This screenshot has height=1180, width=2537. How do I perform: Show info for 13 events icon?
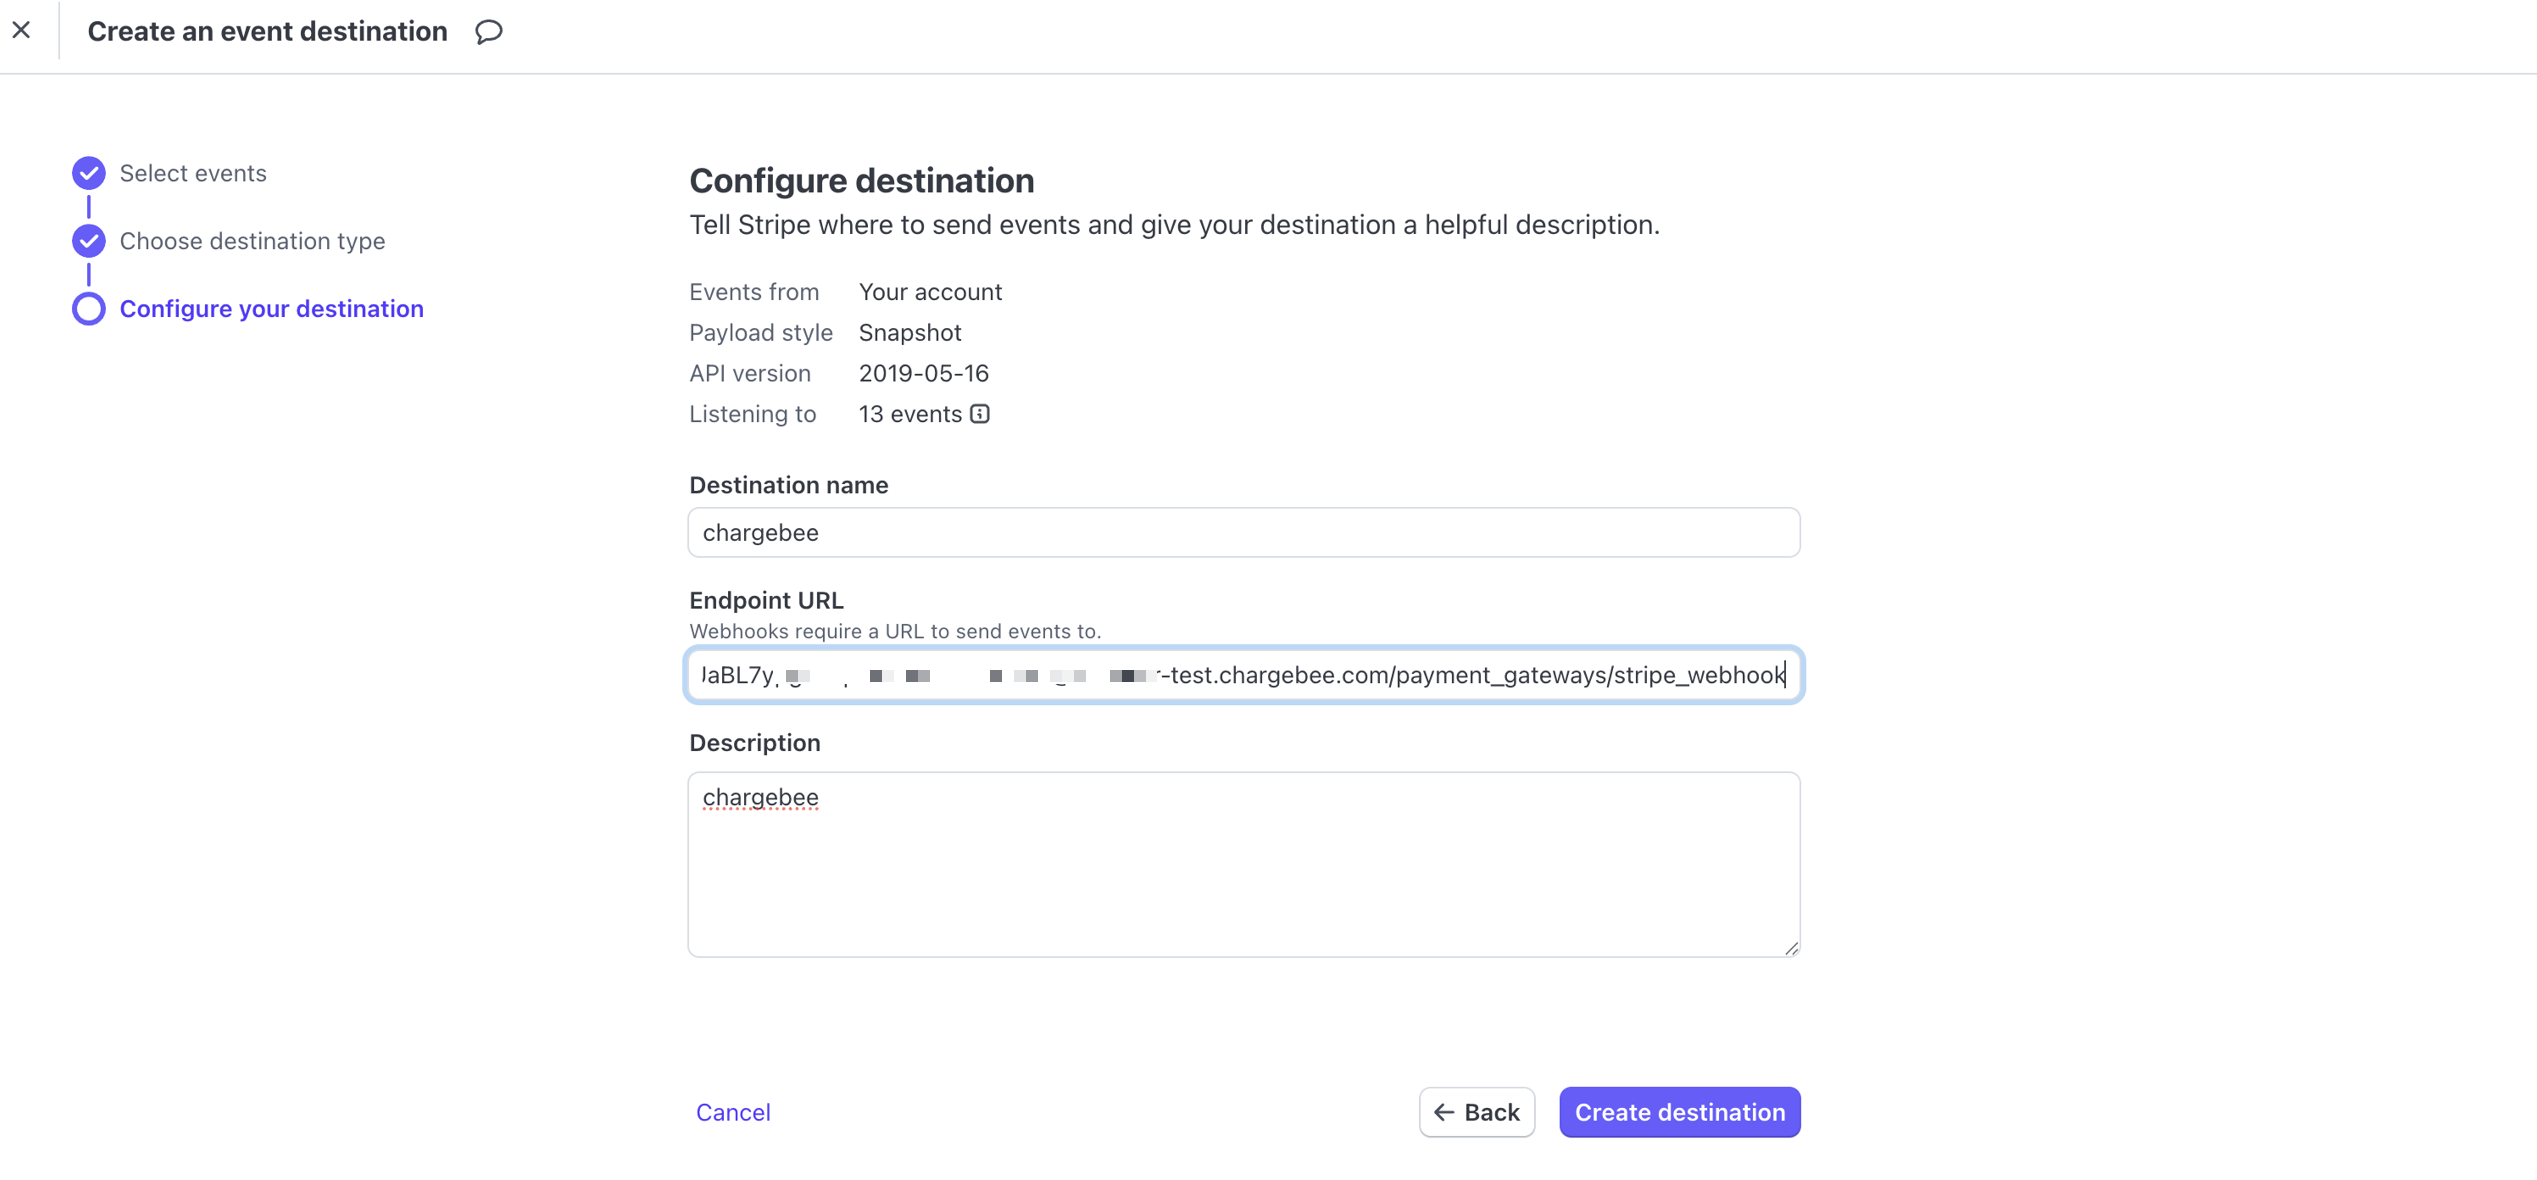point(980,414)
